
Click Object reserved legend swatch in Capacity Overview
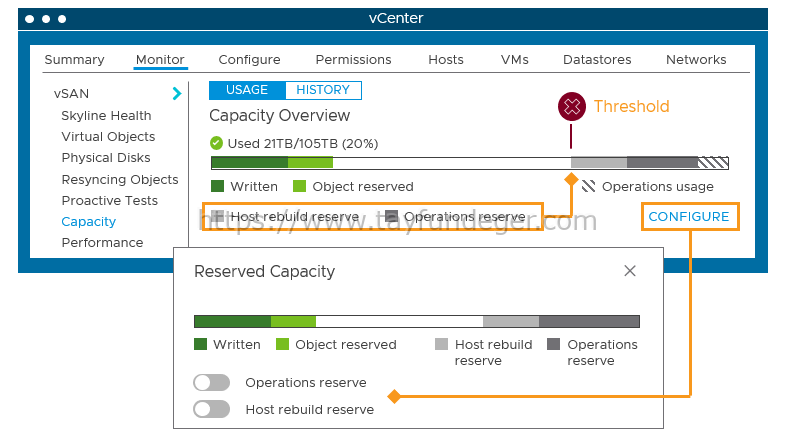[x=299, y=186]
